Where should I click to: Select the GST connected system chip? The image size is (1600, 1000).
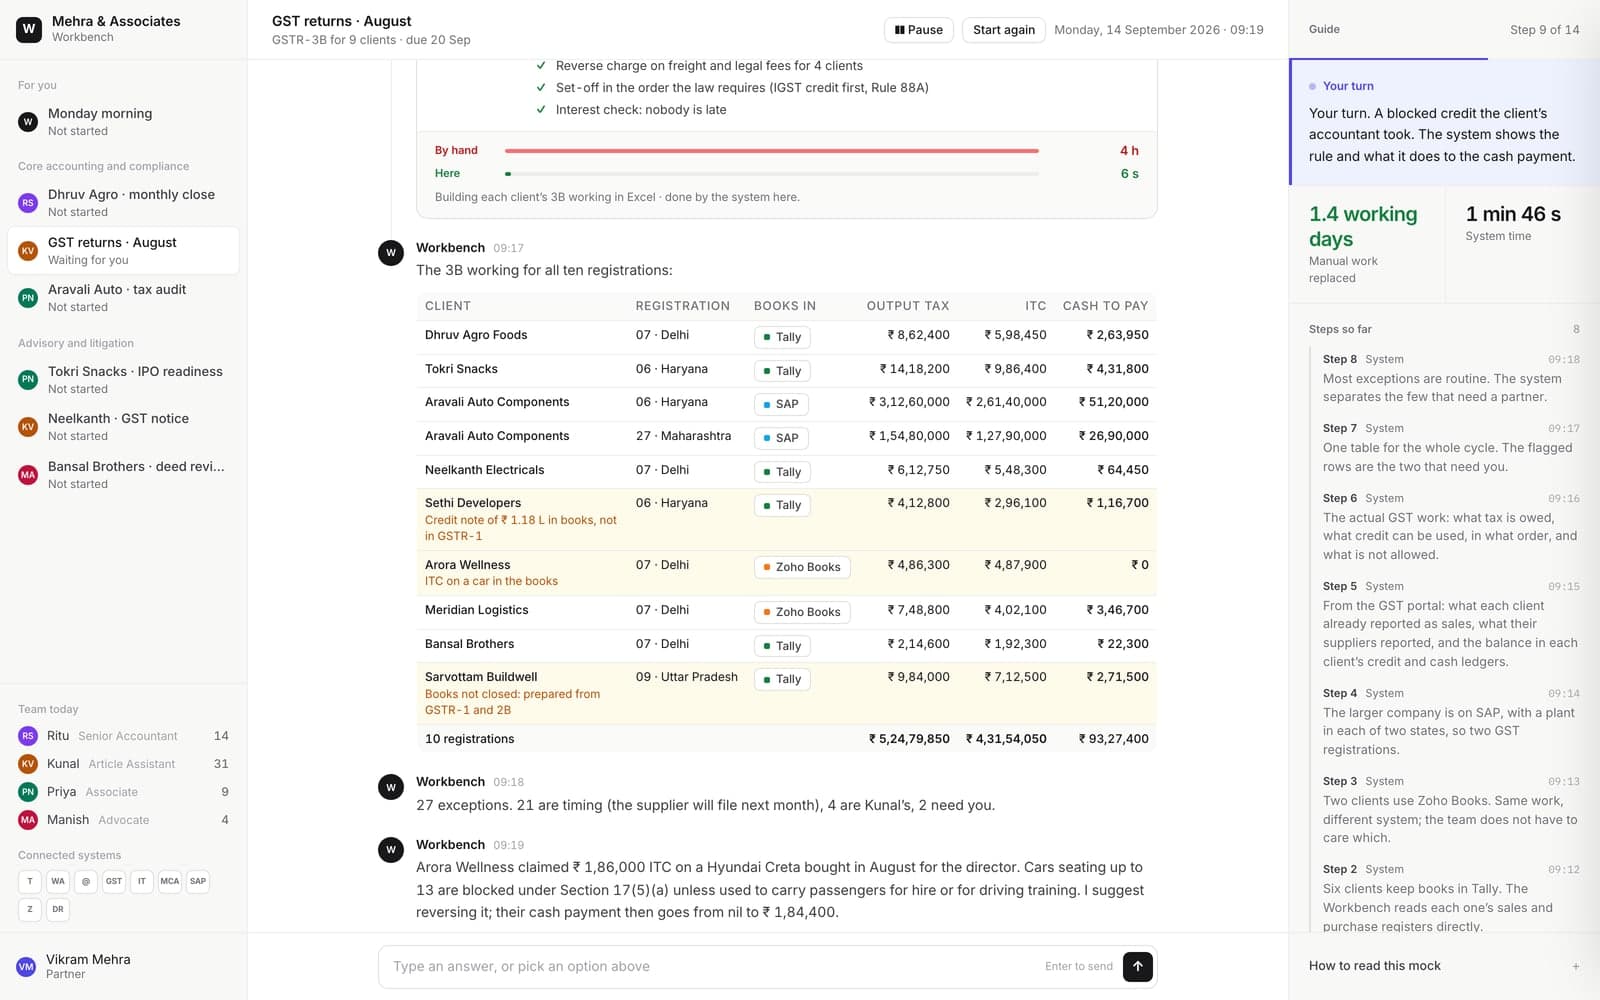[114, 881]
